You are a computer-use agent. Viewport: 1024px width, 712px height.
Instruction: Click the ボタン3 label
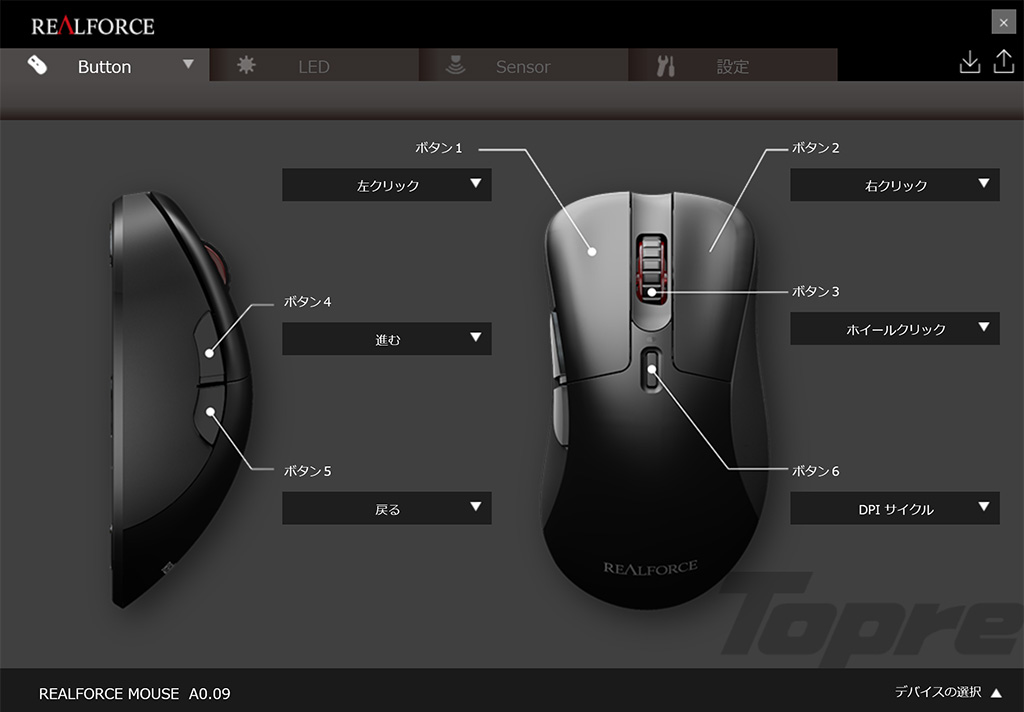tap(816, 291)
